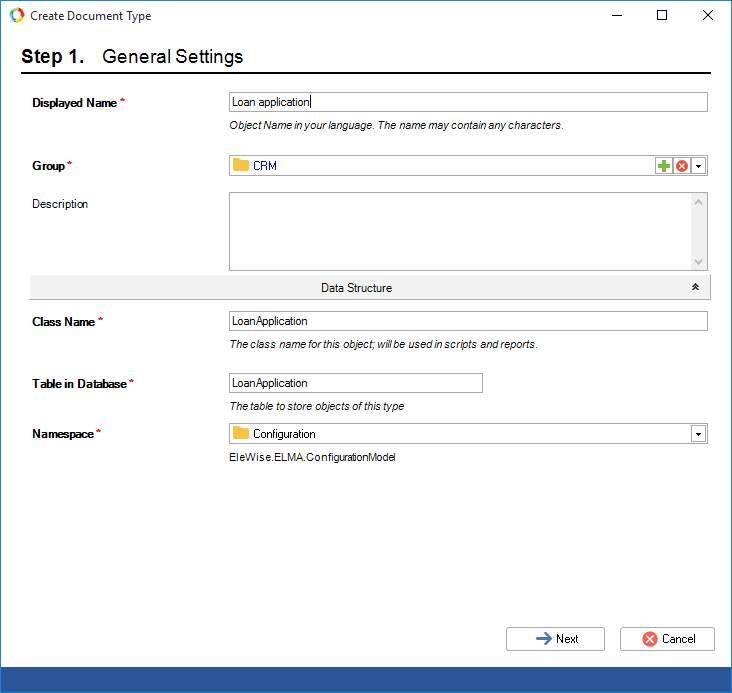The width and height of the screenshot is (732, 693).
Task: Collapse the Data Structure section chevron
Action: click(x=695, y=288)
